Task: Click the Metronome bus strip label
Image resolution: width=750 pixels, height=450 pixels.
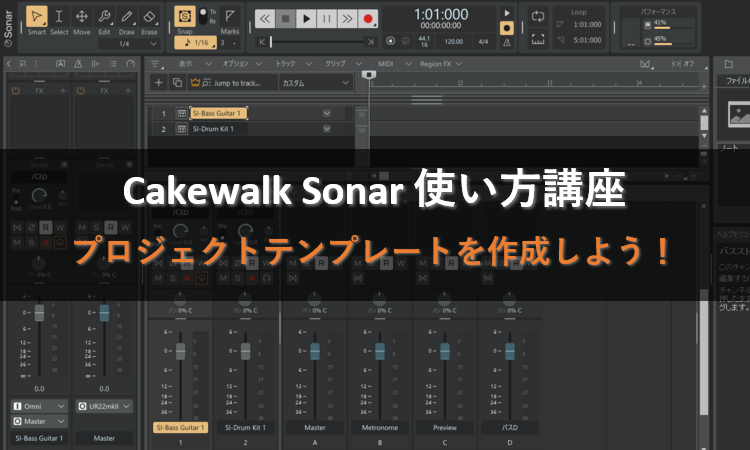Action: coord(378,427)
